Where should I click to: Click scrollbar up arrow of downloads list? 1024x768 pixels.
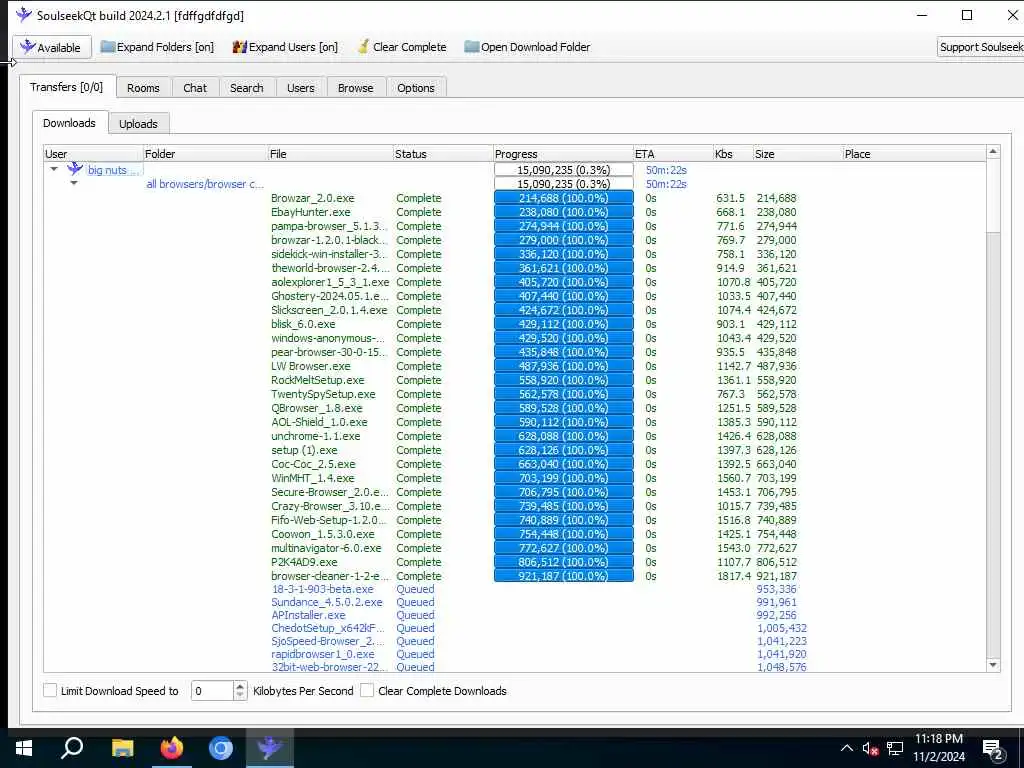(x=993, y=152)
